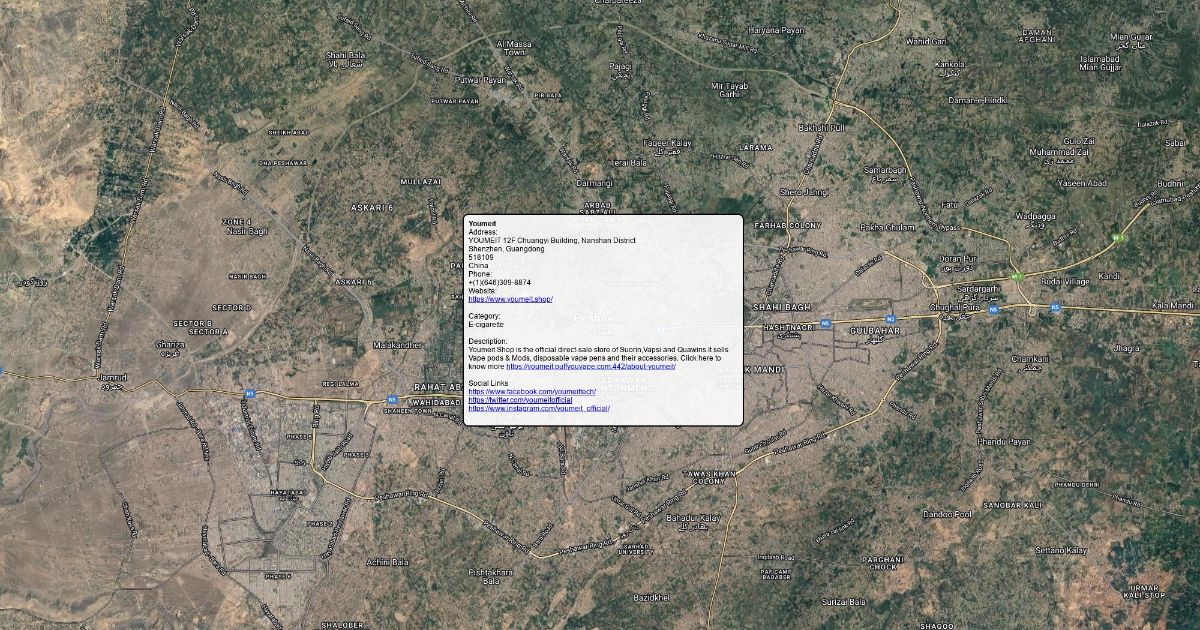Viewport: 1200px width, 630px height.
Task: Click the Achini Bala place label
Action: tap(387, 562)
